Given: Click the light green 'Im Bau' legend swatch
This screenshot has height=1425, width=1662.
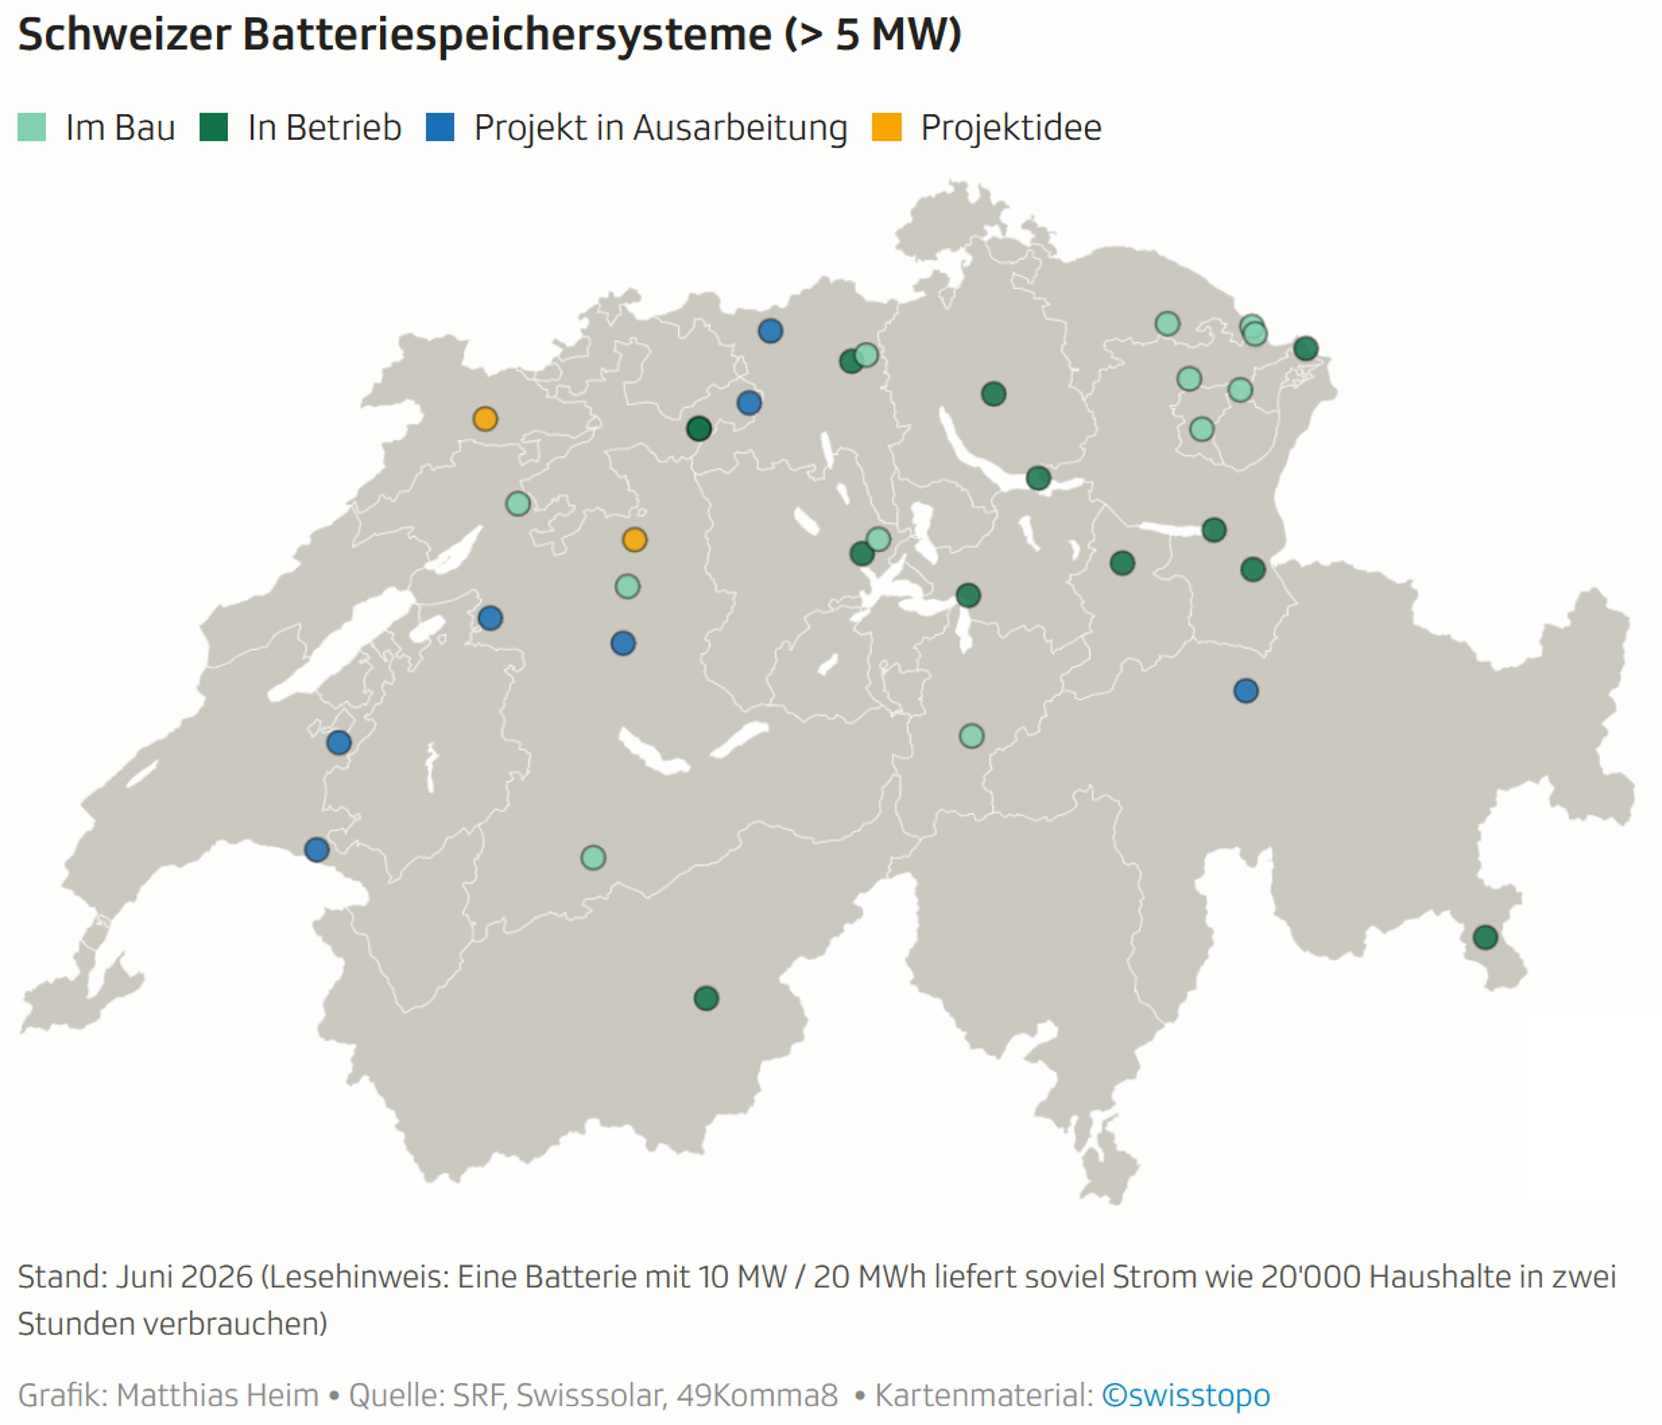Looking at the screenshot, I should pos(32,127).
